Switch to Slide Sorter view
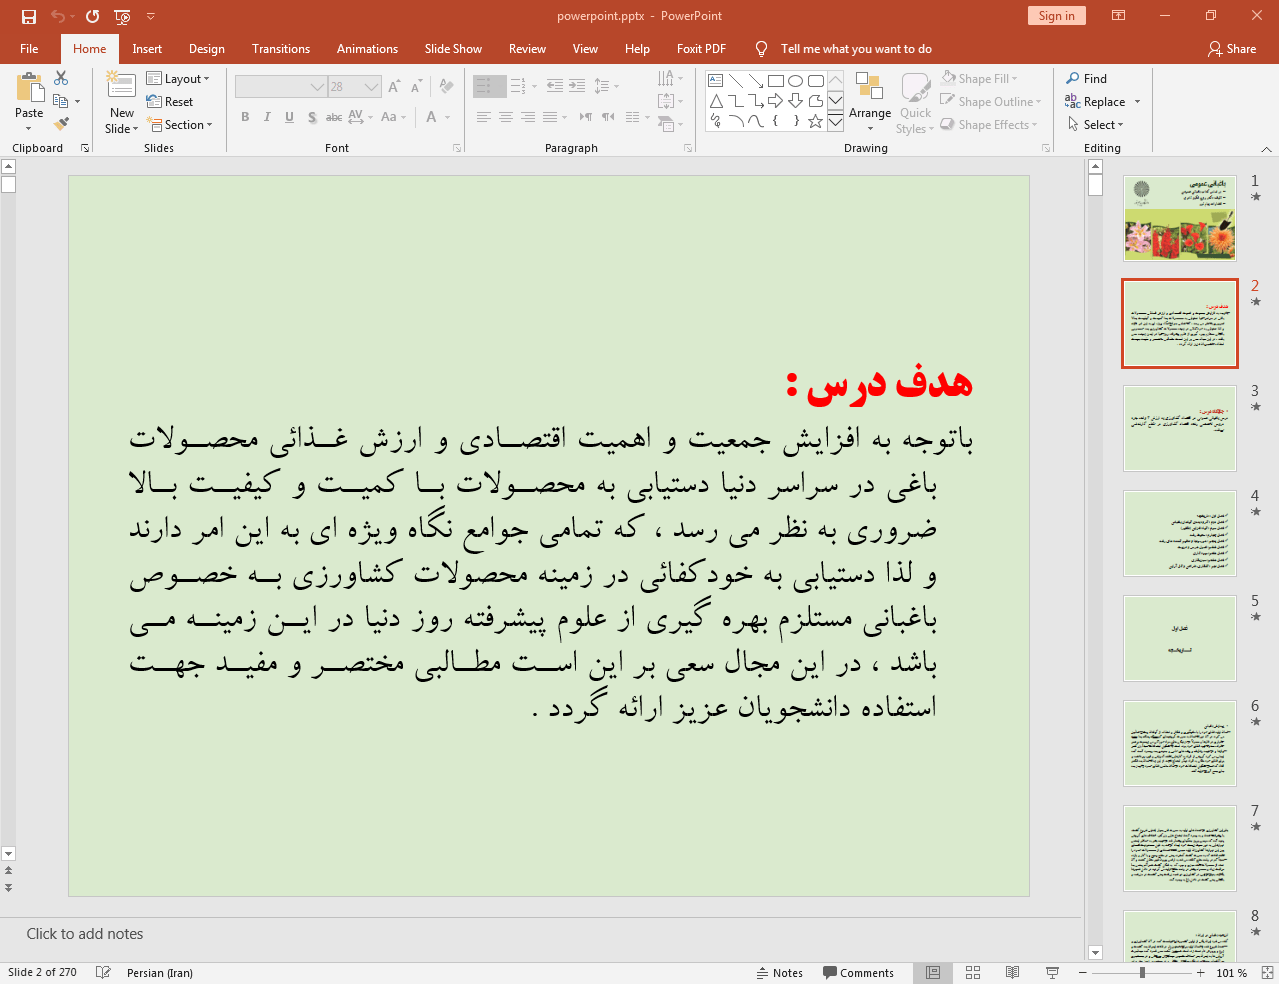 (x=973, y=972)
